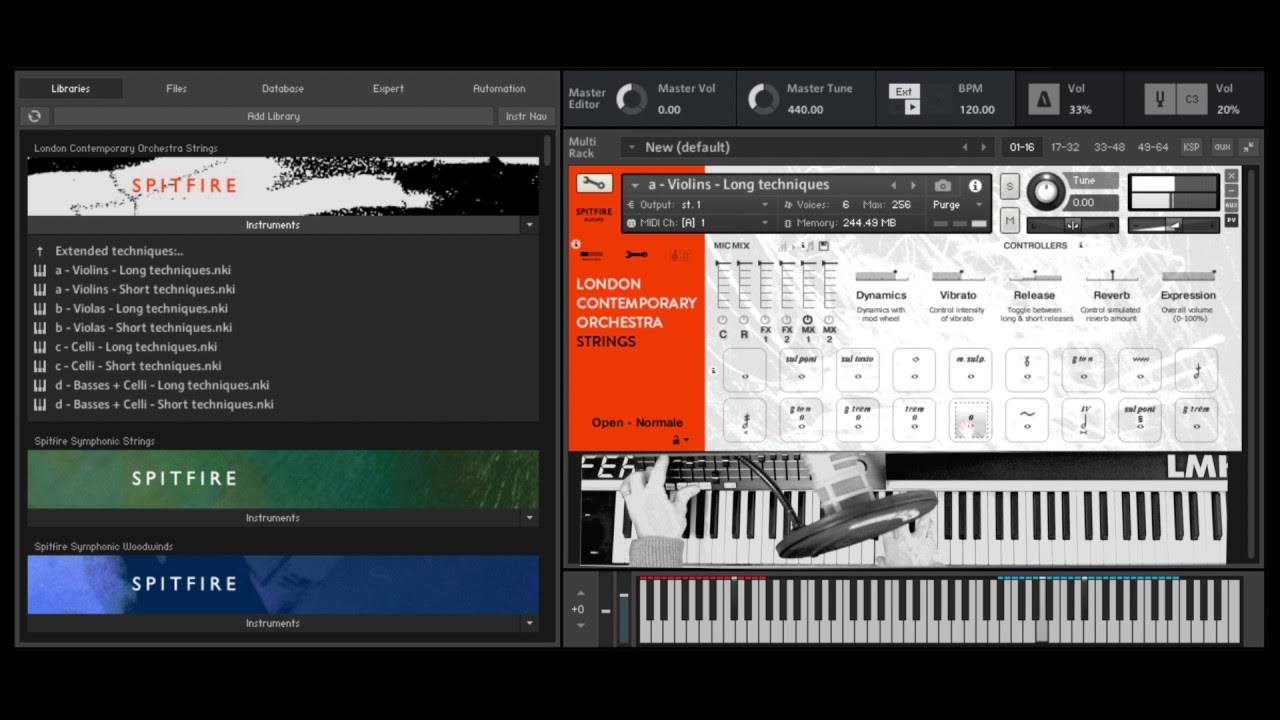Click the Instr Nav button
Image resolution: width=1280 pixels, height=720 pixels.
tap(526, 116)
